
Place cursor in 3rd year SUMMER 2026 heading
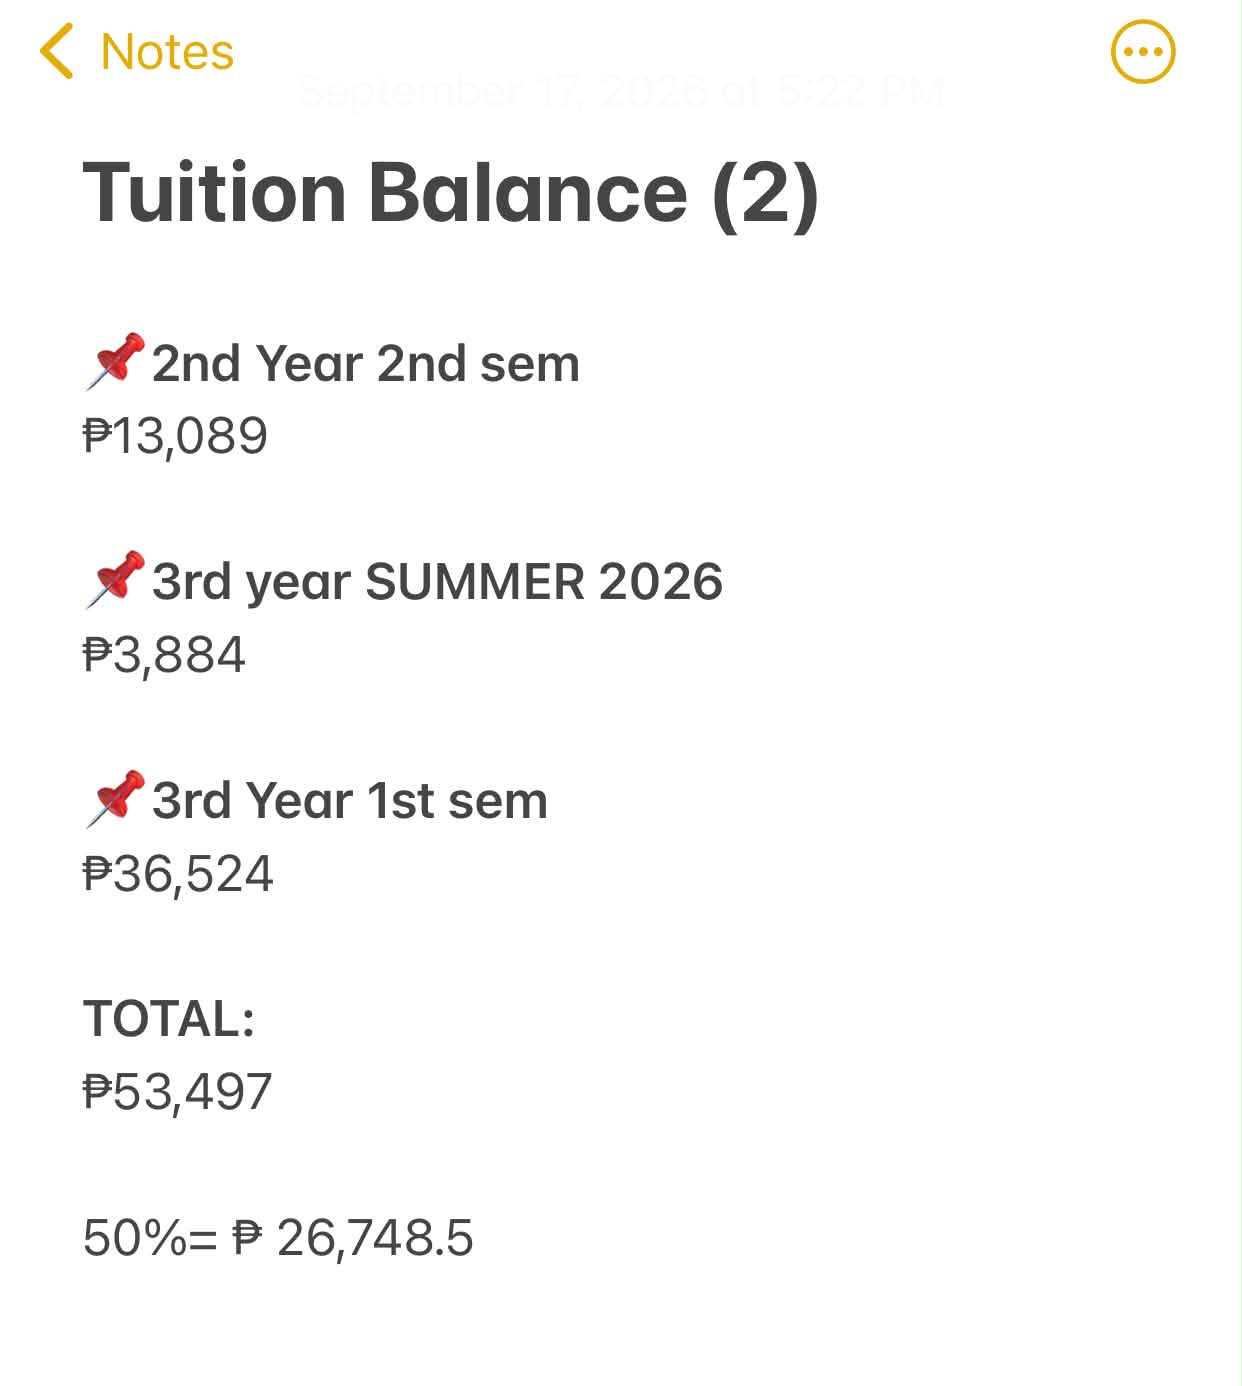[437, 582]
